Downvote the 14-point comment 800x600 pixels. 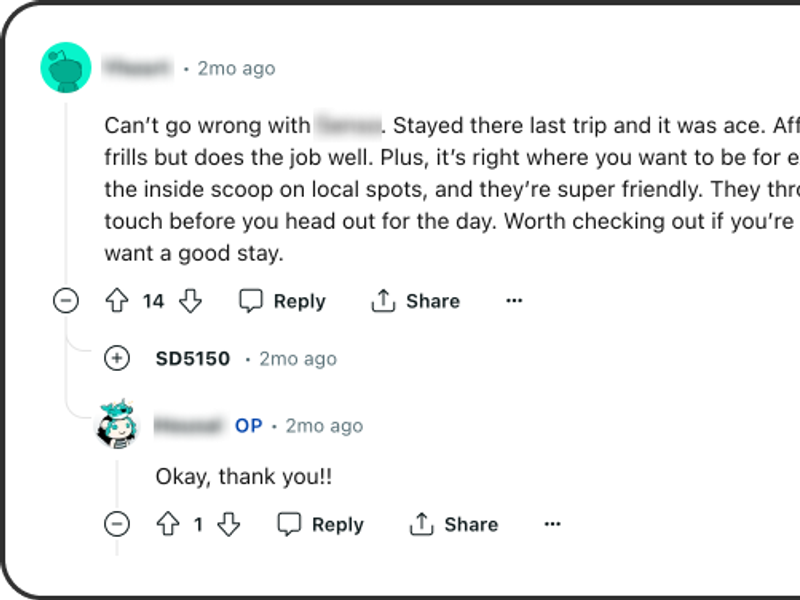[x=190, y=301]
